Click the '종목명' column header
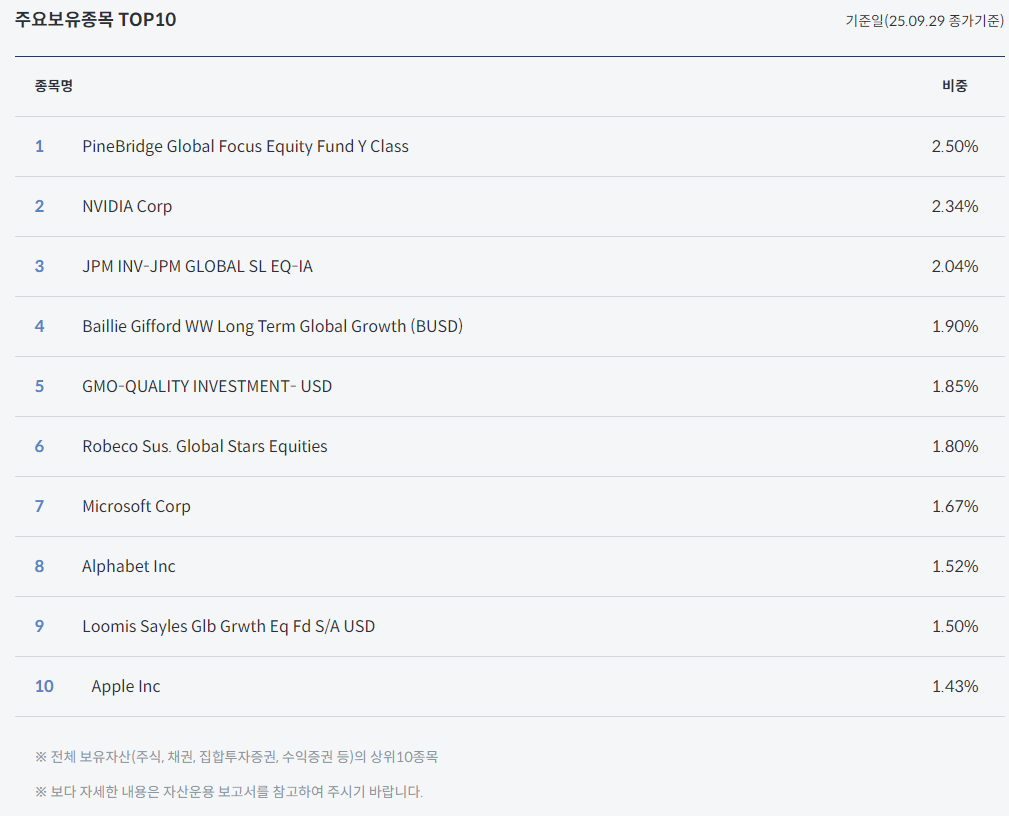The height and width of the screenshot is (816, 1009). 54,86
